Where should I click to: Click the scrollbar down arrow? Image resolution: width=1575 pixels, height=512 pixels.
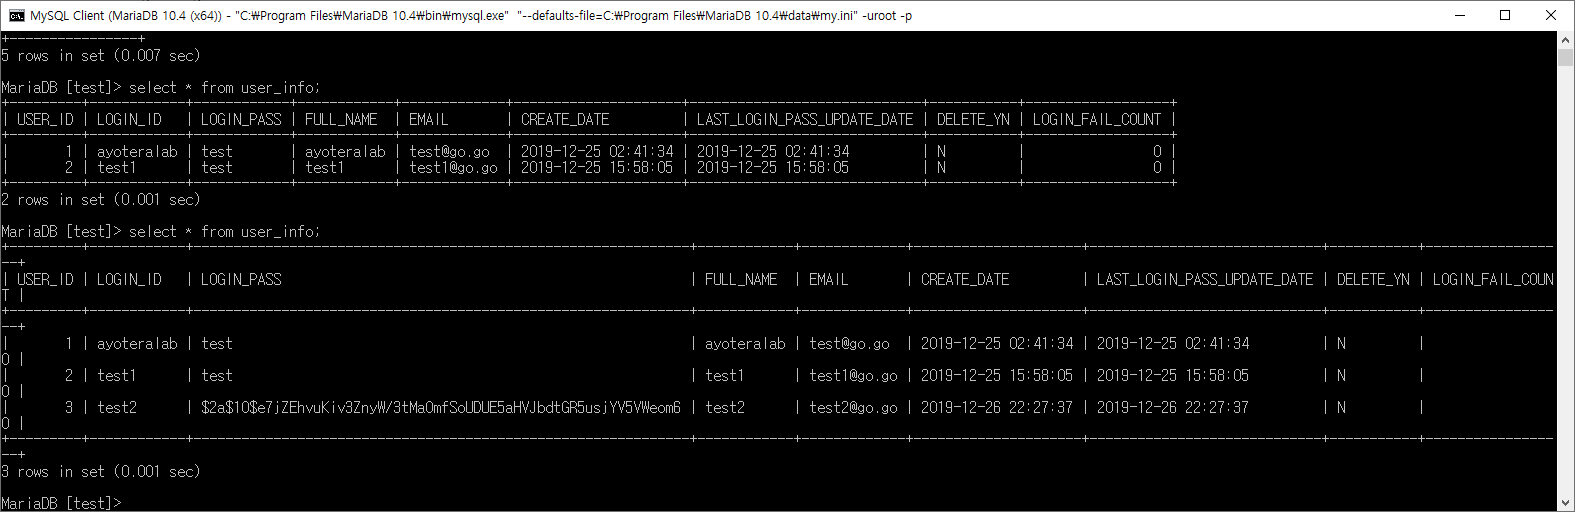[1566, 503]
